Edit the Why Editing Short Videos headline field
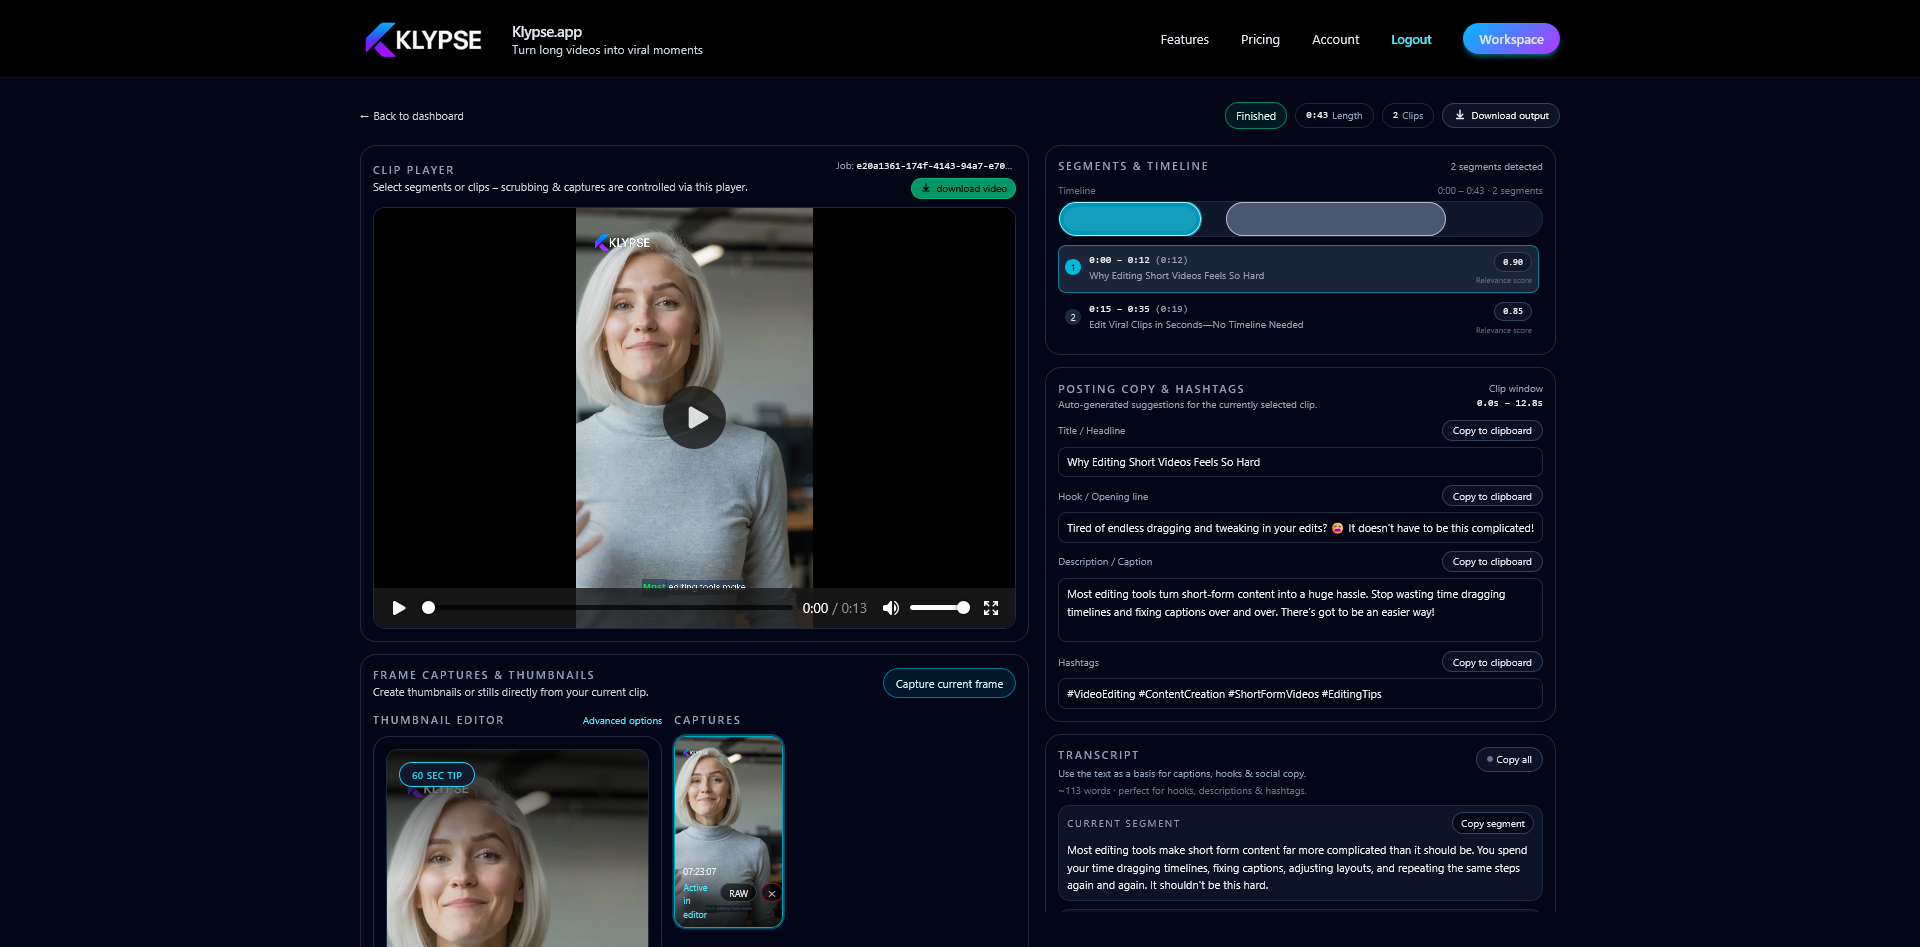This screenshot has width=1920, height=947. click(x=1299, y=462)
